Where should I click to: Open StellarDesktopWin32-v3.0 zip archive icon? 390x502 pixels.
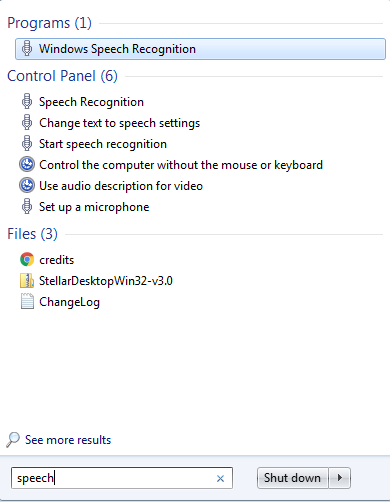(27, 281)
